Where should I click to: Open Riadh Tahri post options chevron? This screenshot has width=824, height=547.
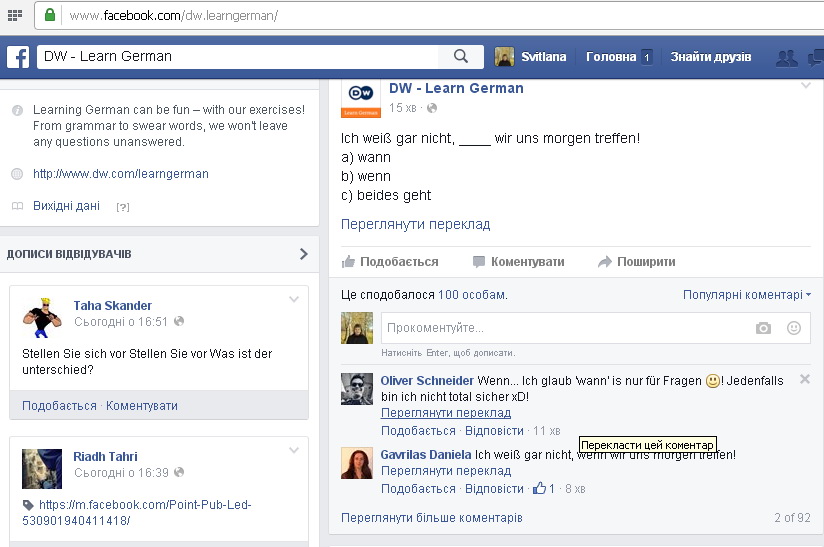pyautogui.click(x=294, y=450)
